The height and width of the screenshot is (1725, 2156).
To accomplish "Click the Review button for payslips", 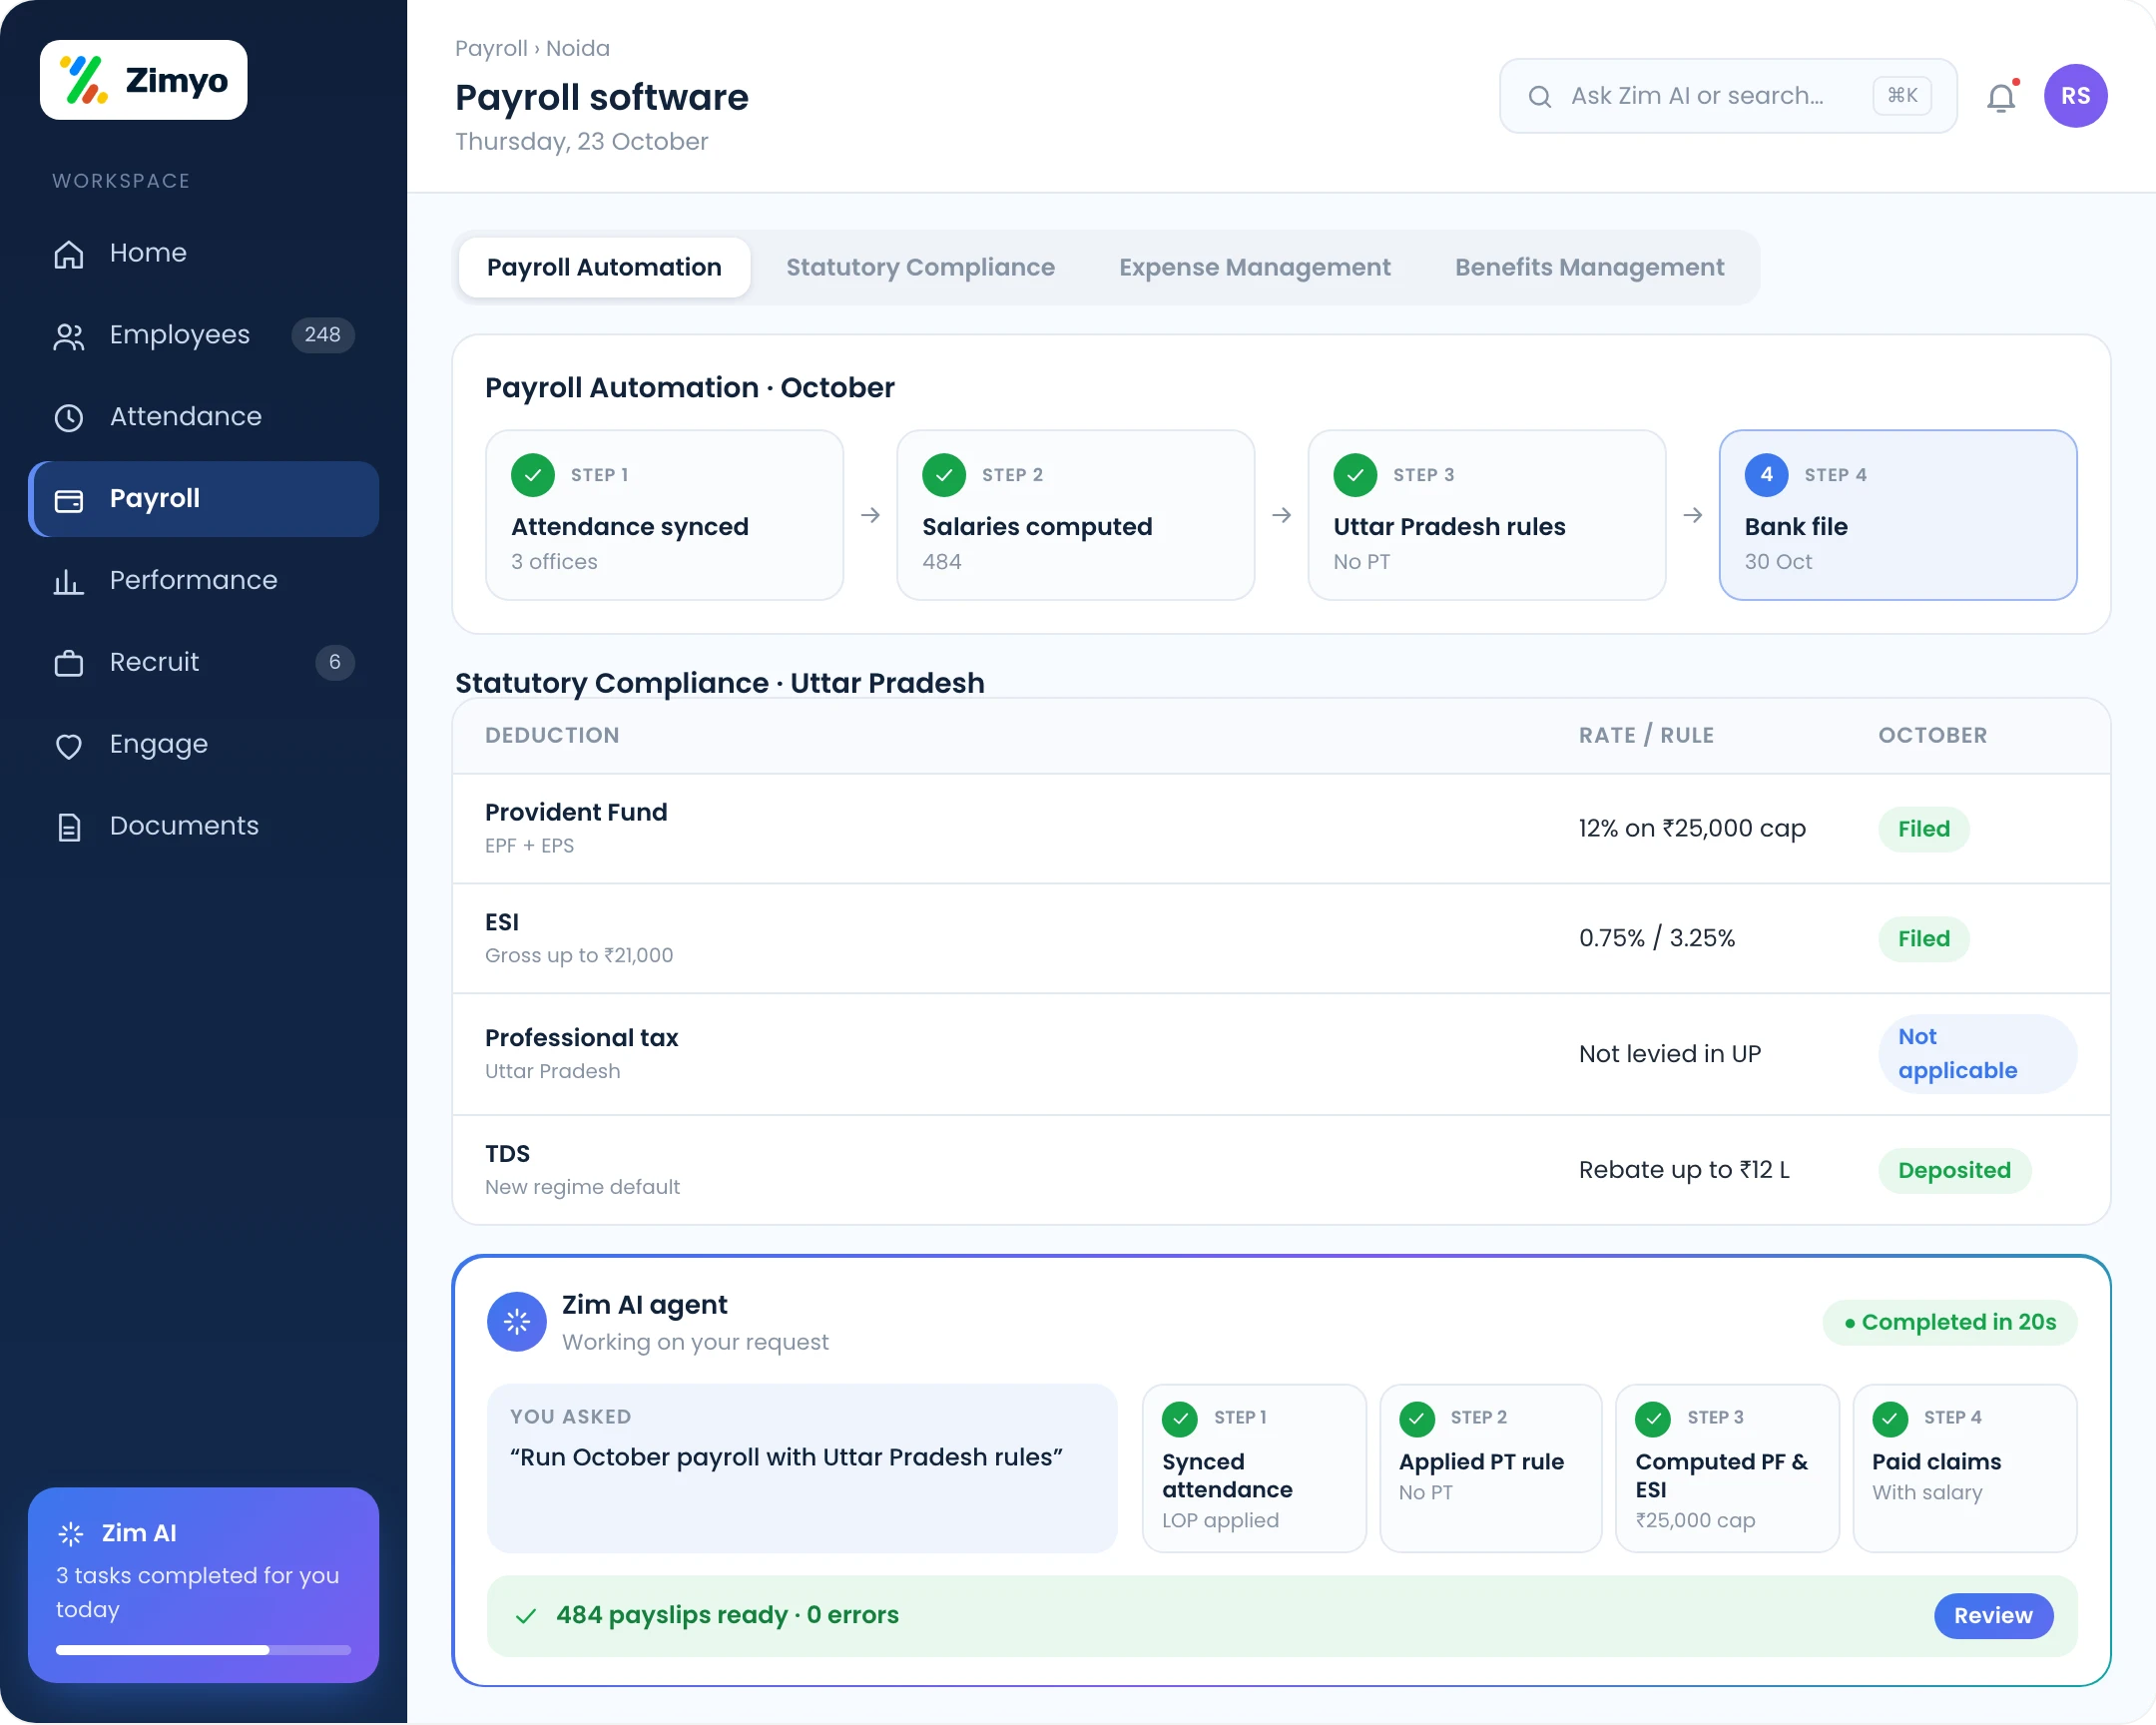I will [x=1993, y=1616].
